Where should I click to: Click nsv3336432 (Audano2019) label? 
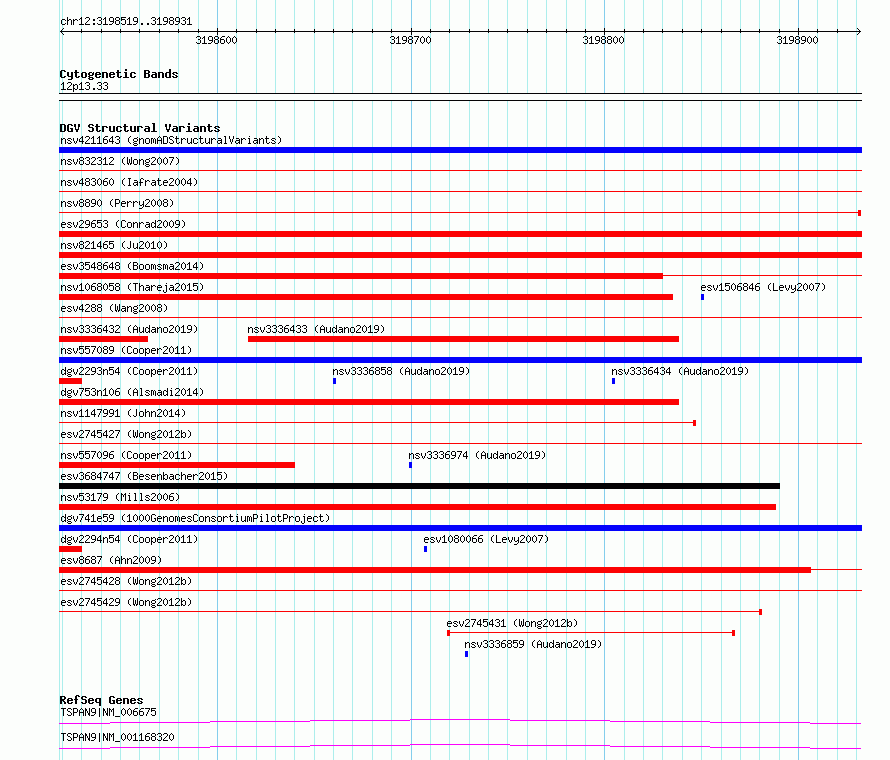129,329
